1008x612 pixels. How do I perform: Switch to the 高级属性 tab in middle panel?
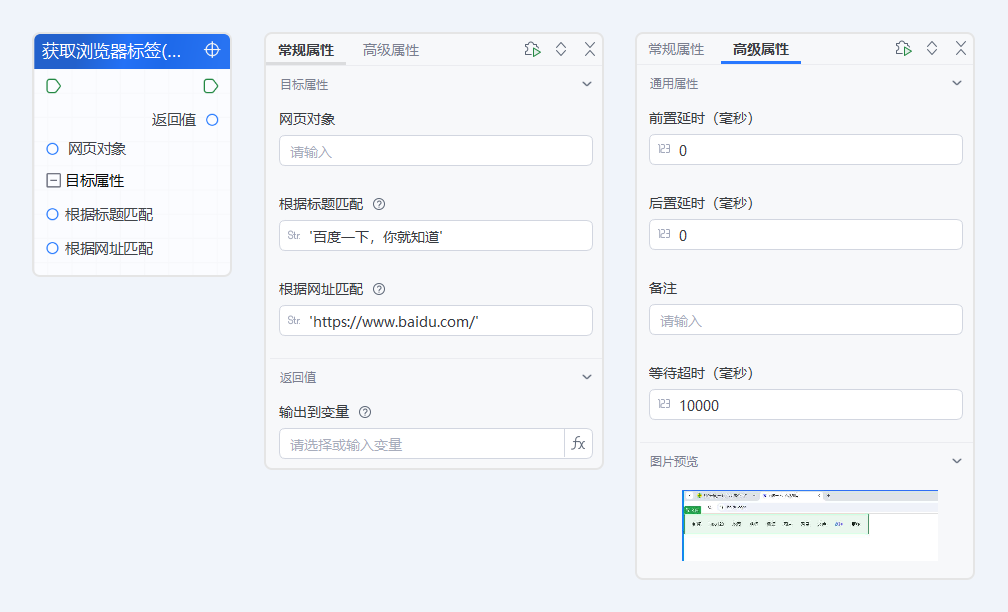click(x=391, y=48)
